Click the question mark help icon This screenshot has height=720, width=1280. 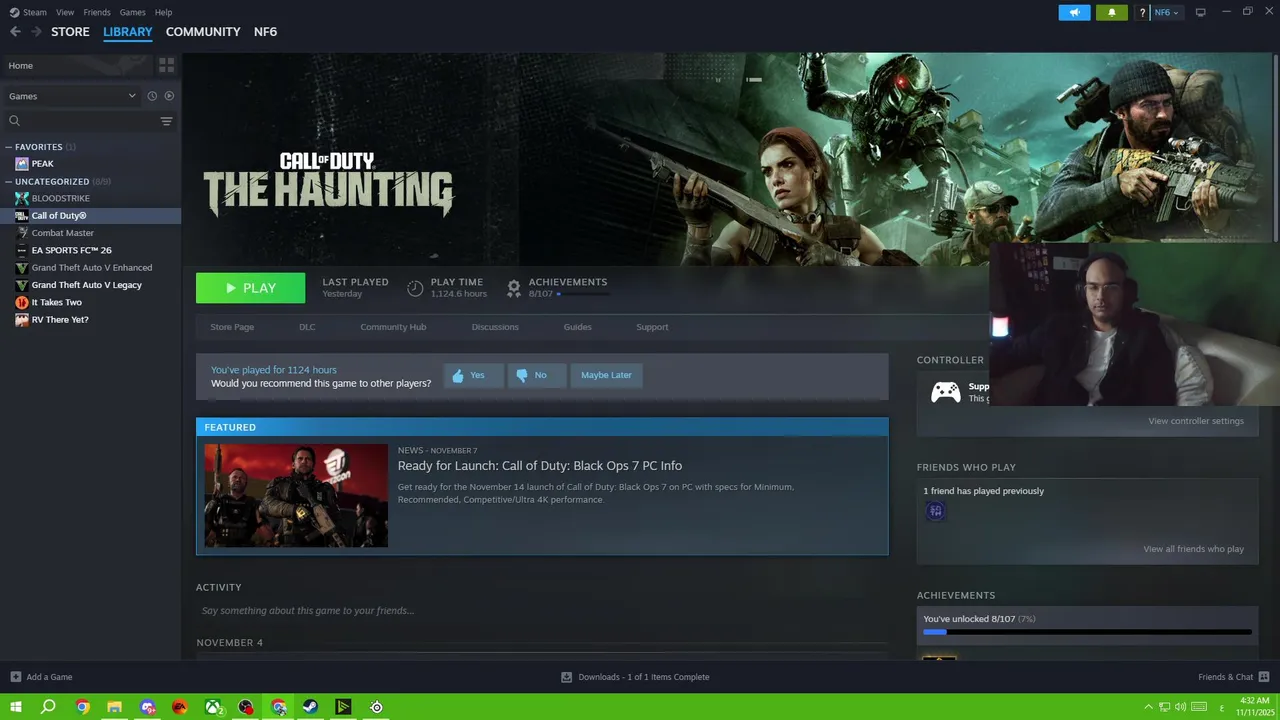click(x=1142, y=12)
